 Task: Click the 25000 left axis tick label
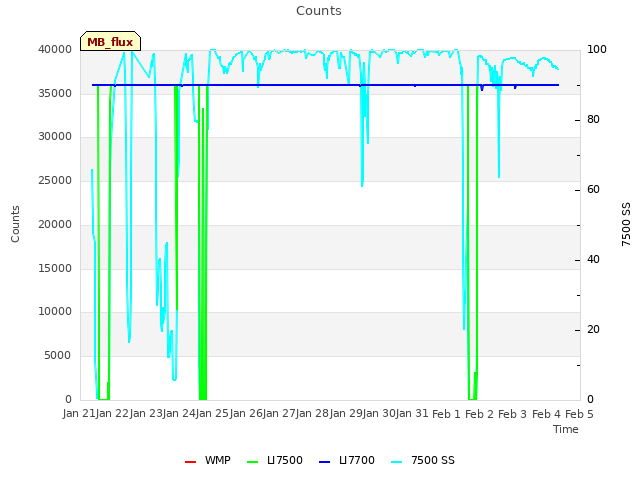coord(55,180)
